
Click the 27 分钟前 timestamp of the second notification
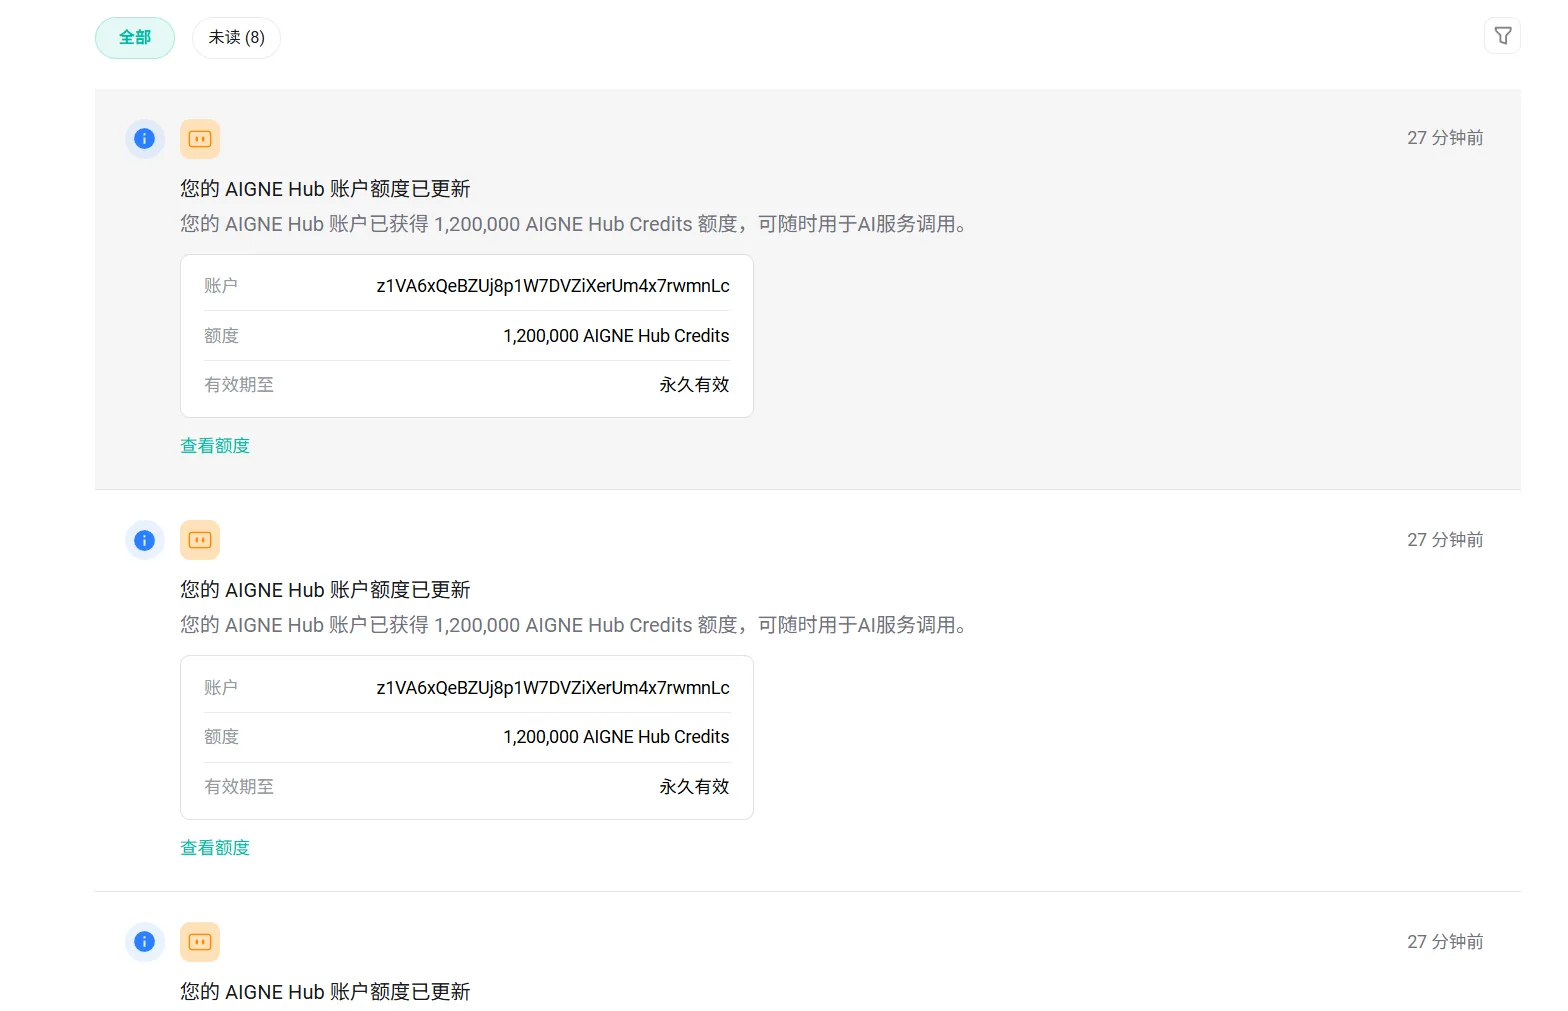point(1445,540)
